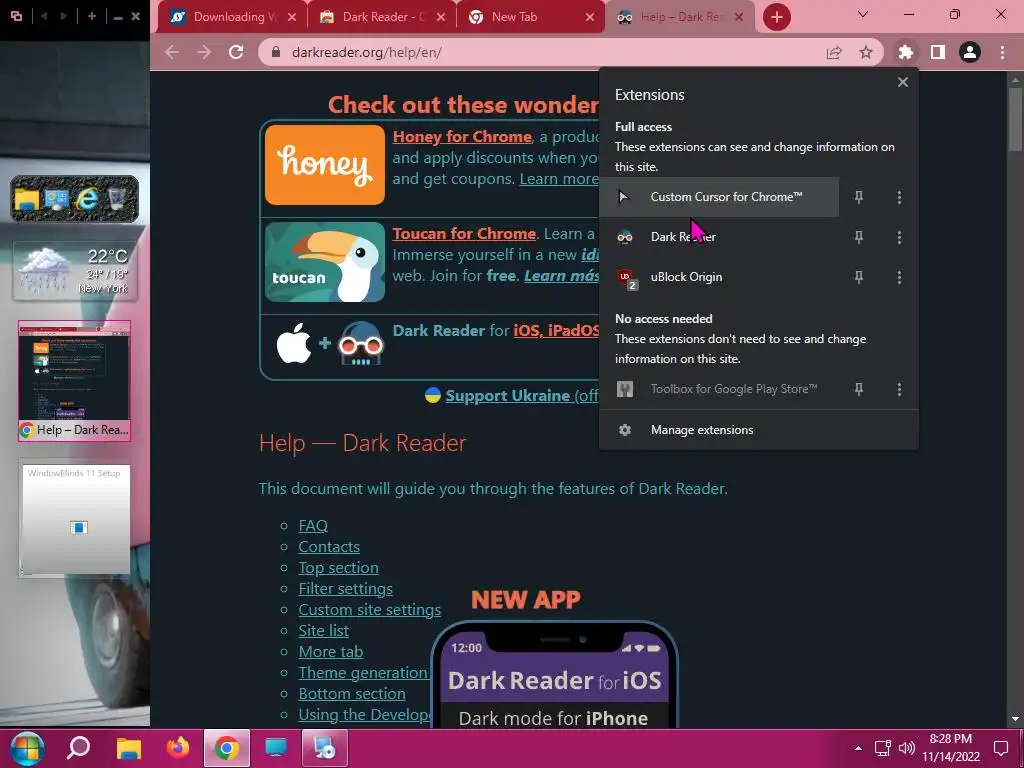Open Manage extensions
Image resolution: width=1024 pixels, height=768 pixels.
[758, 430]
